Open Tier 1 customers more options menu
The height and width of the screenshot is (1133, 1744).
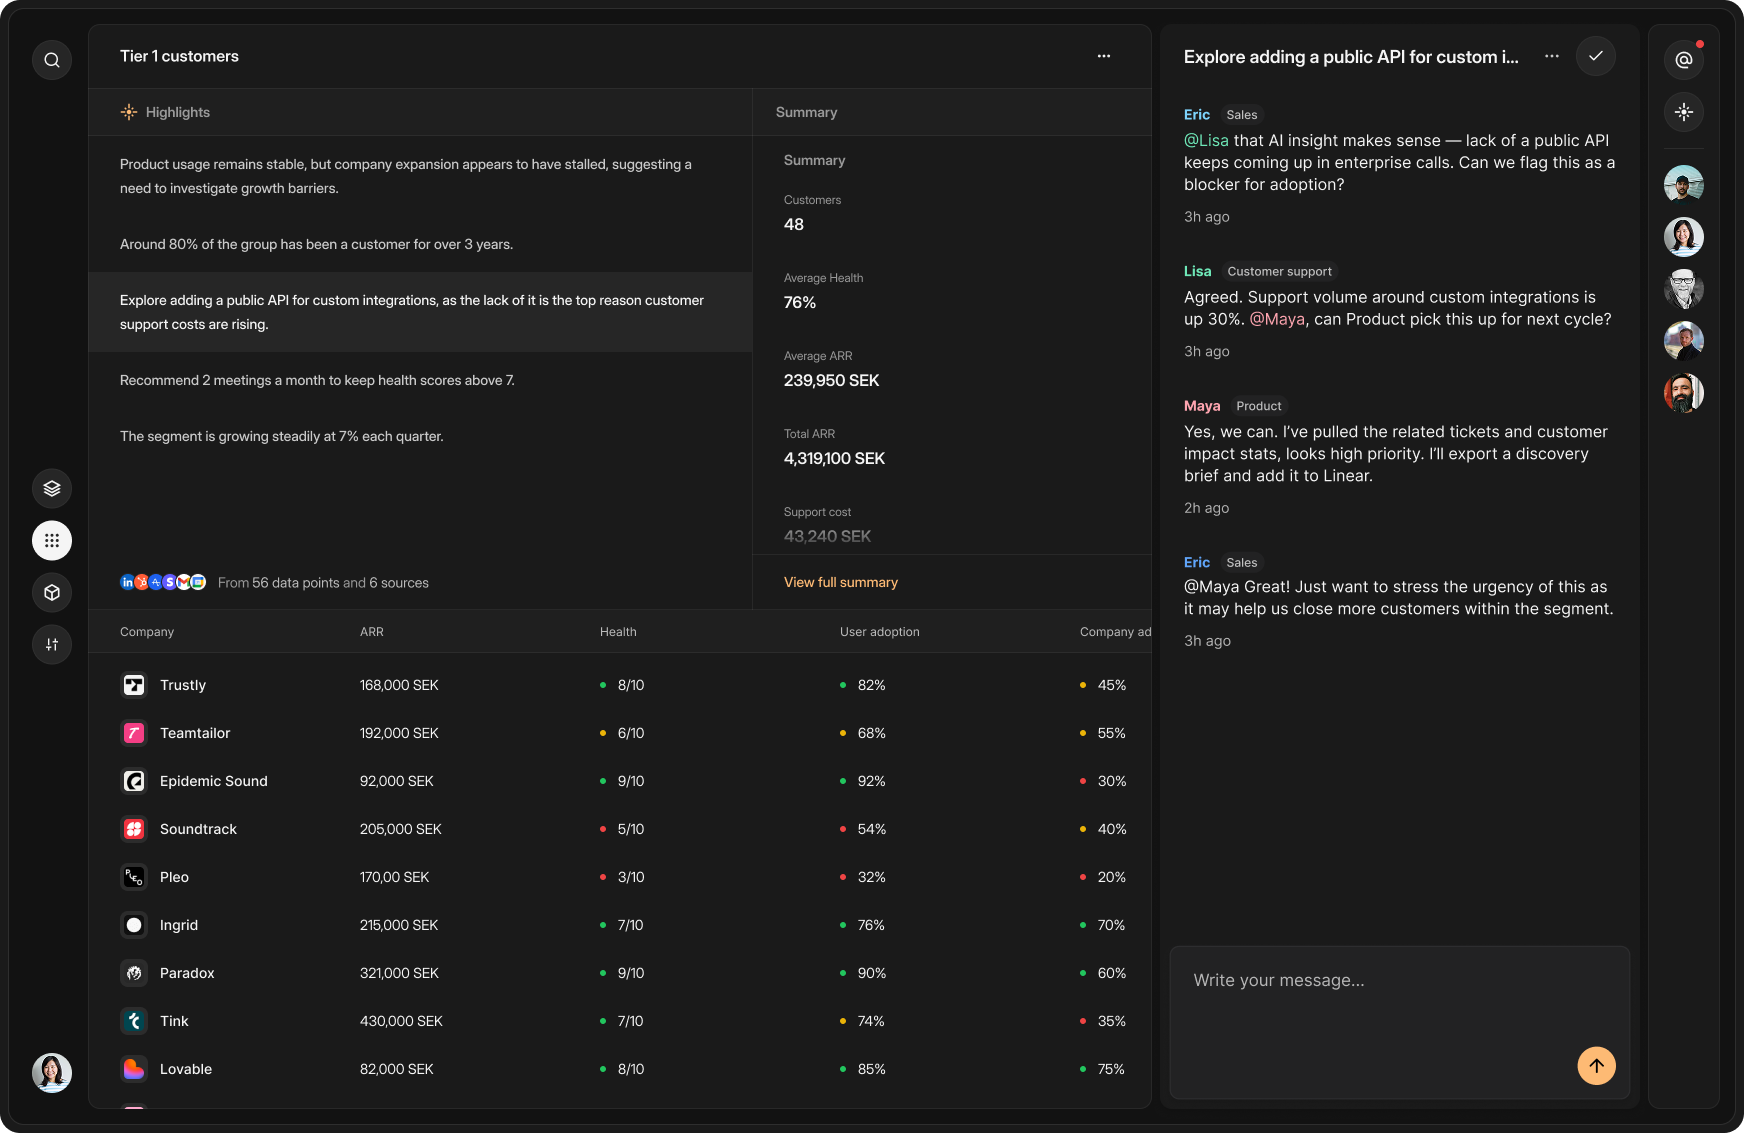coord(1104,56)
